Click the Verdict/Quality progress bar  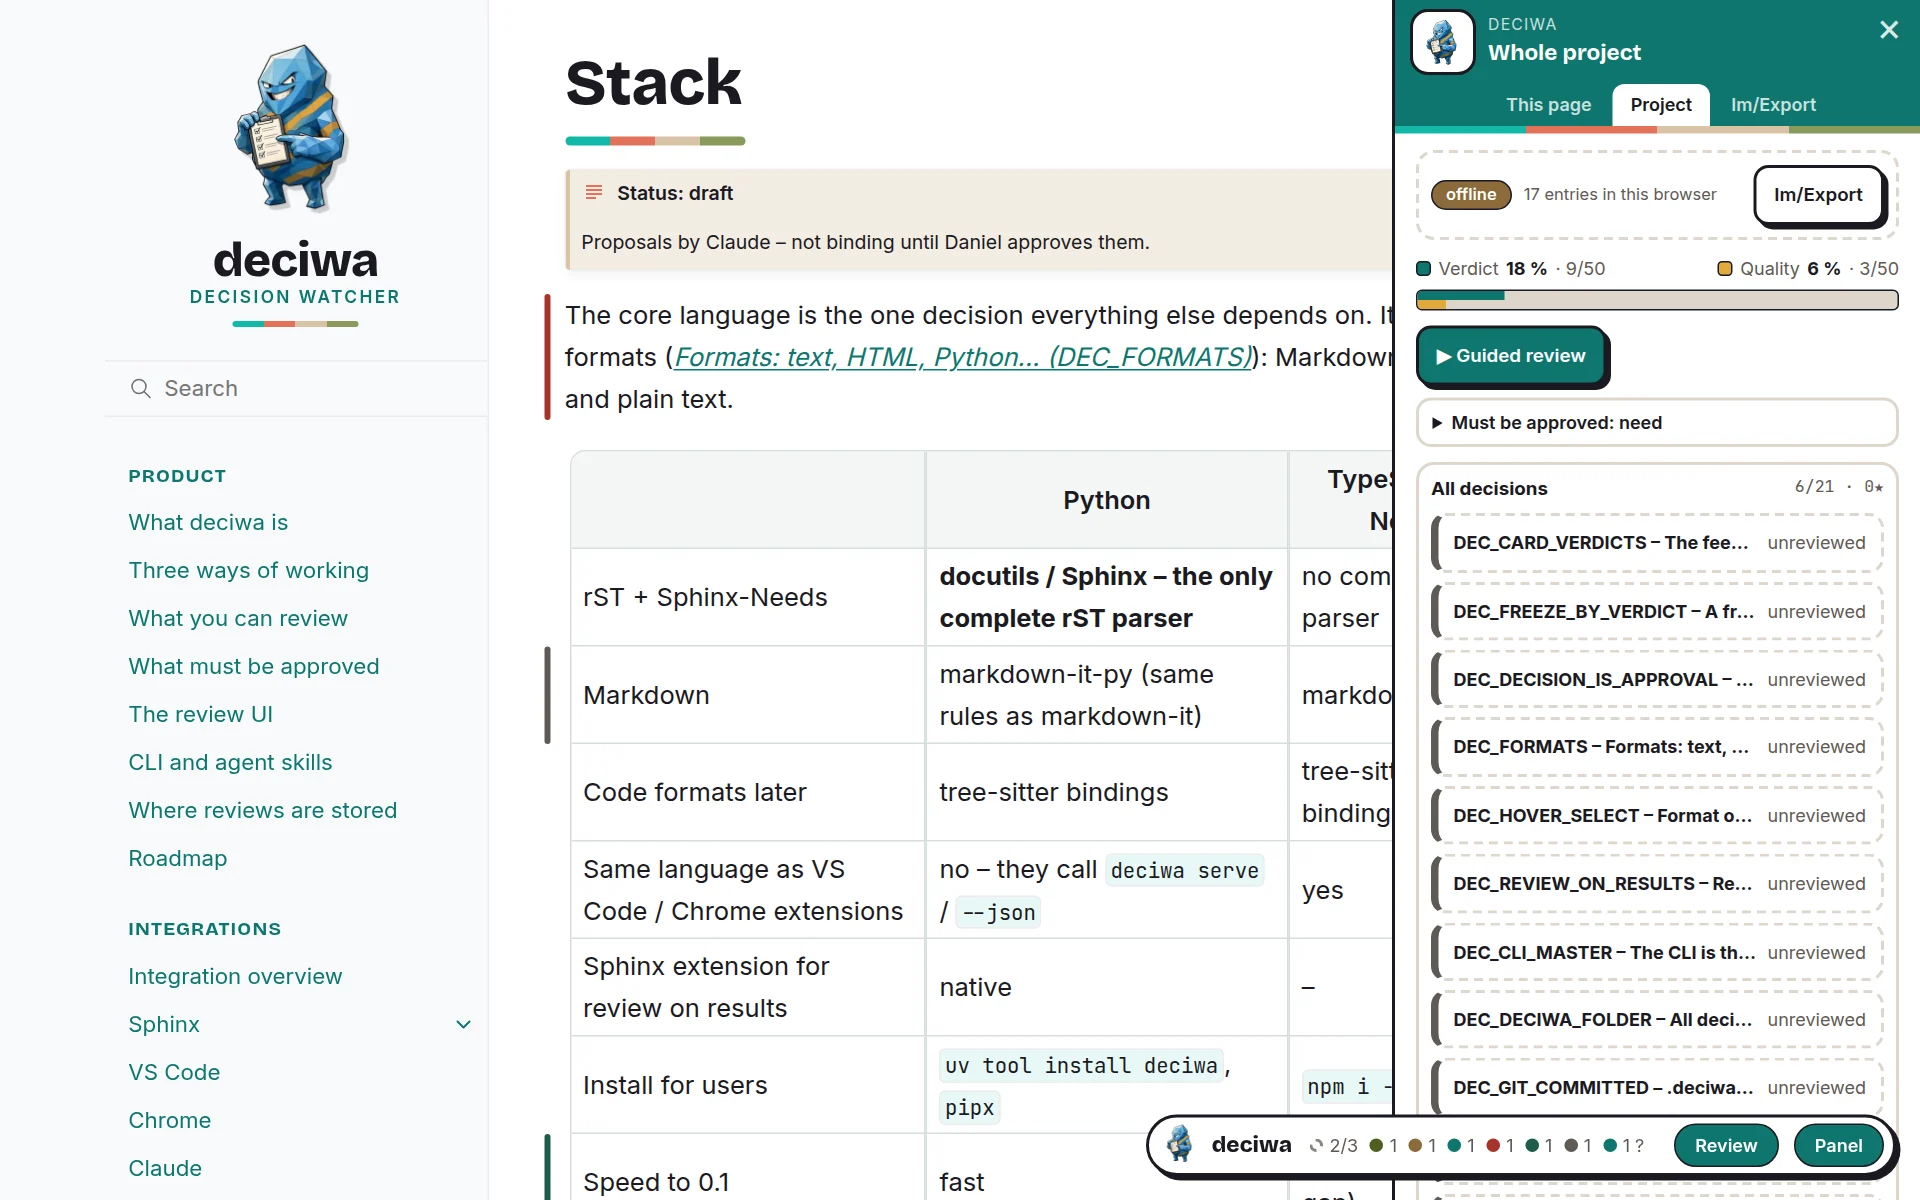pyautogui.click(x=1657, y=300)
